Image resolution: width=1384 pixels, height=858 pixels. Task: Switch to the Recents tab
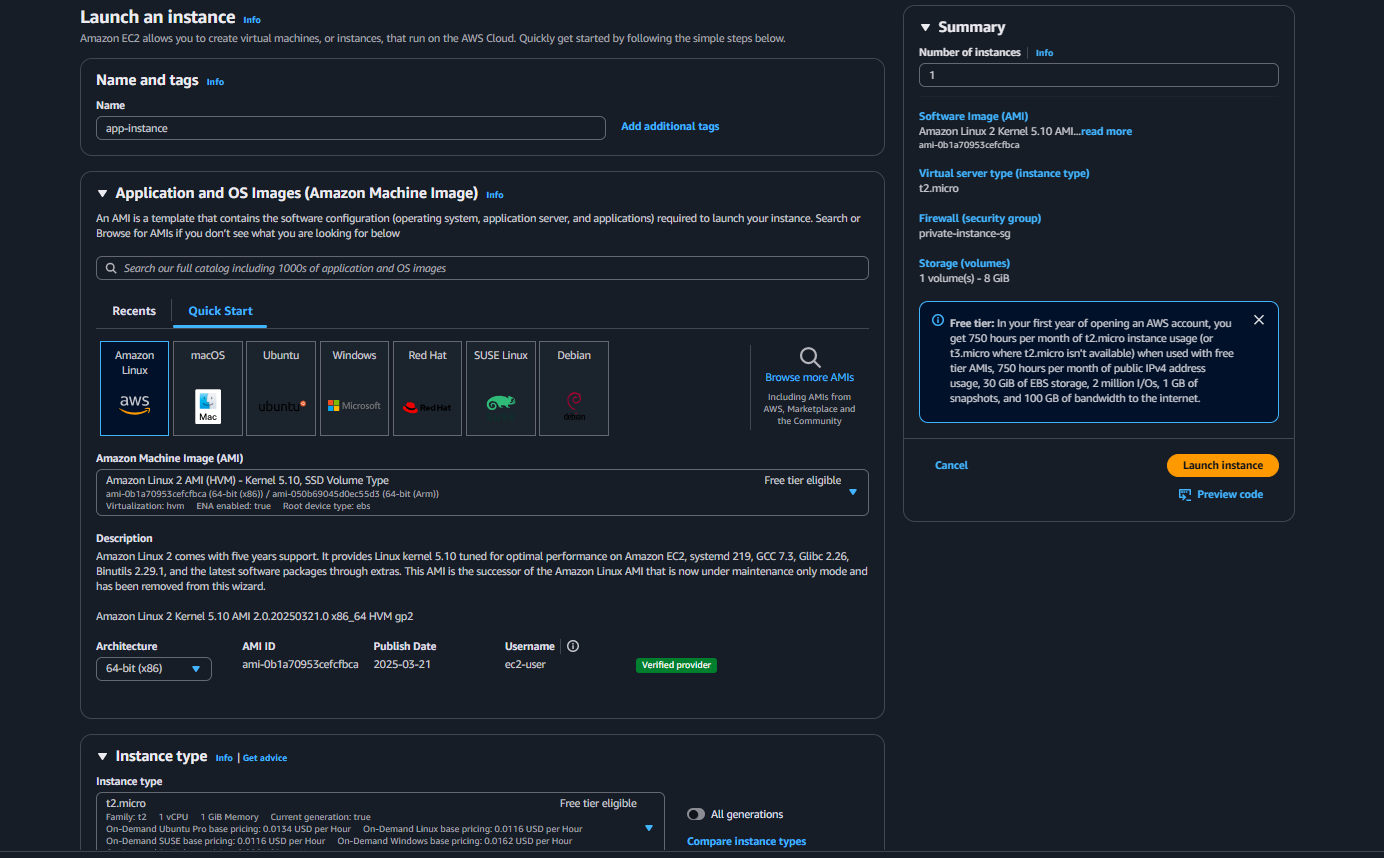pos(134,311)
